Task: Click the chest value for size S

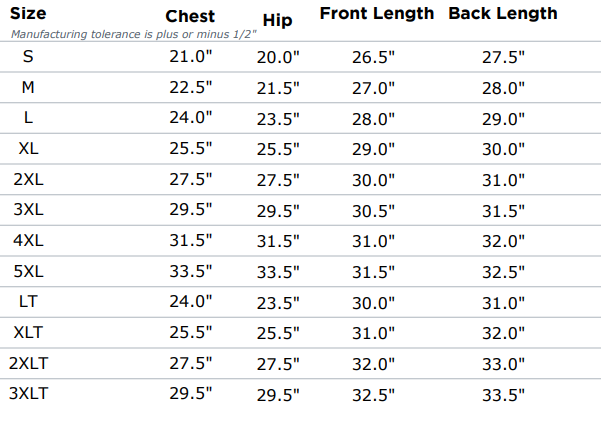Action: pyautogui.click(x=191, y=57)
